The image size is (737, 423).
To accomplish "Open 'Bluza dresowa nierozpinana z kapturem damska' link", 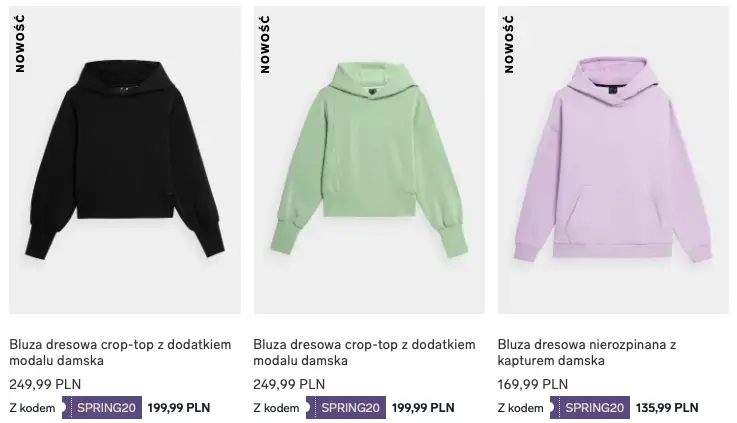I will pyautogui.click(x=587, y=352).
